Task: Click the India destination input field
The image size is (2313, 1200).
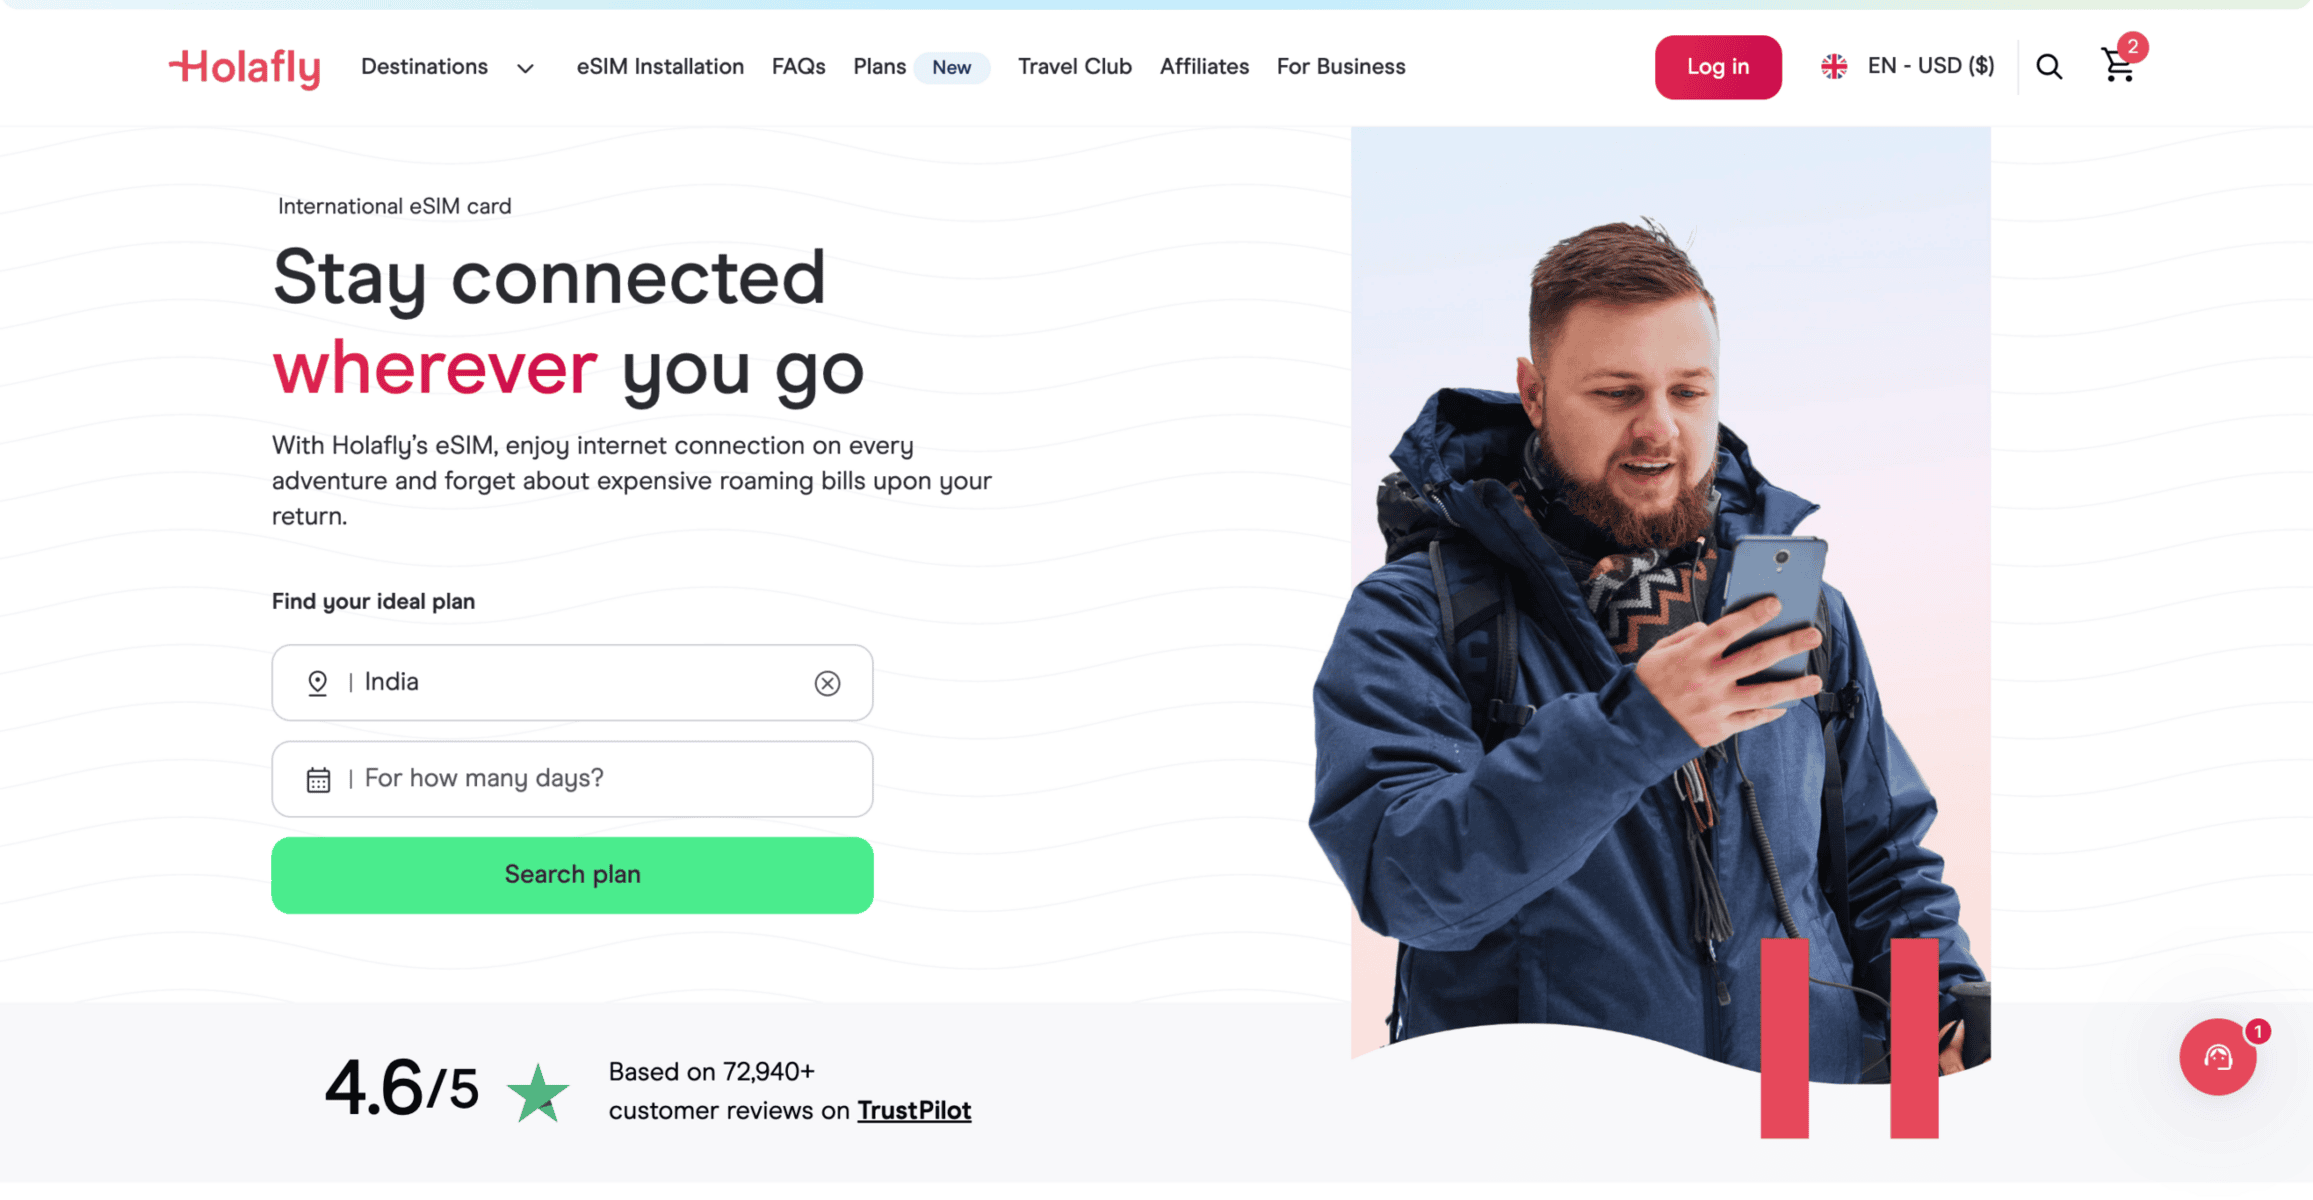Action: coord(572,683)
